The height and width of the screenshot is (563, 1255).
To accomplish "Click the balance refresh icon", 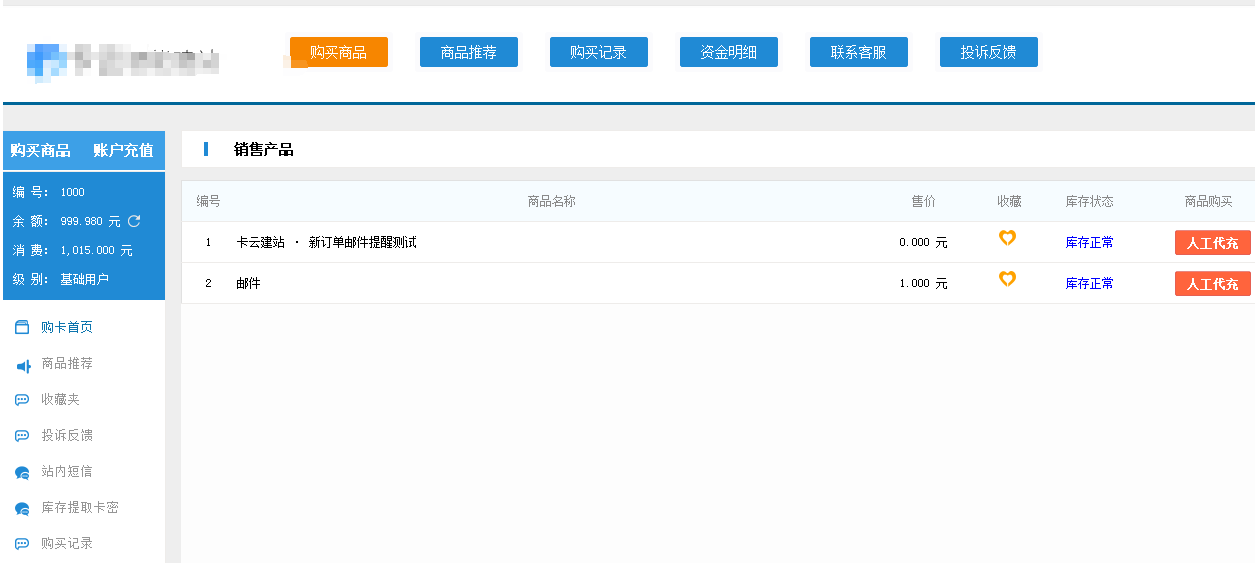I will [x=134, y=221].
